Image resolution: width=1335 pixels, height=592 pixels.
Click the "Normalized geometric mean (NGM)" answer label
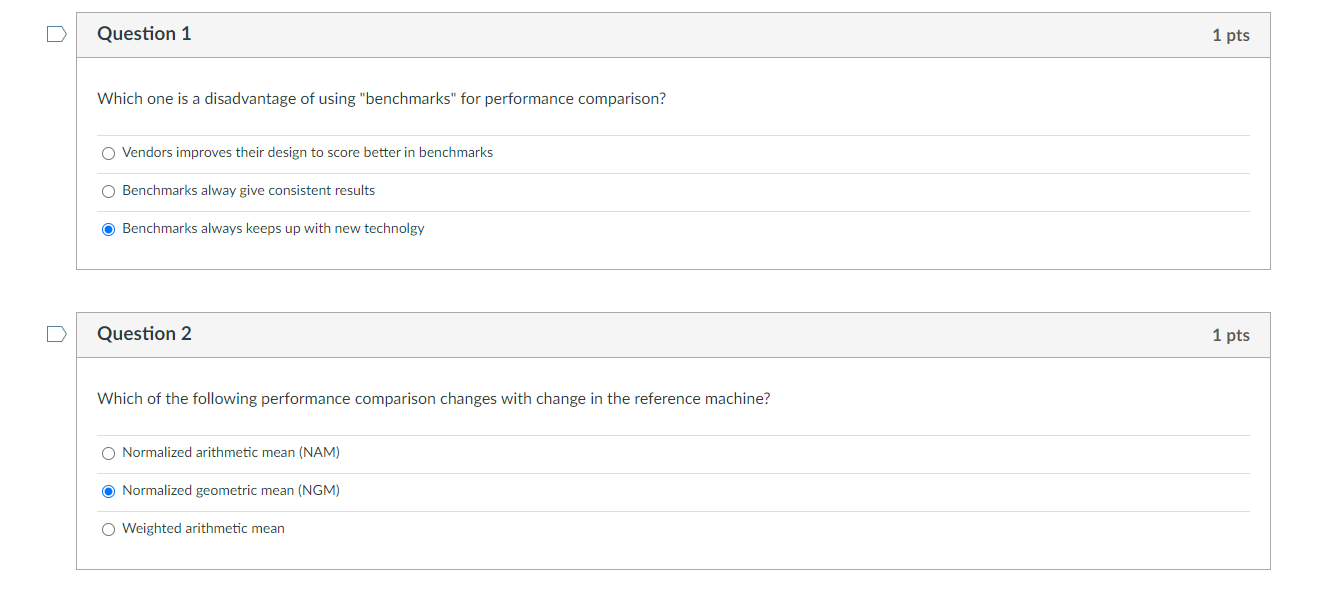231,491
